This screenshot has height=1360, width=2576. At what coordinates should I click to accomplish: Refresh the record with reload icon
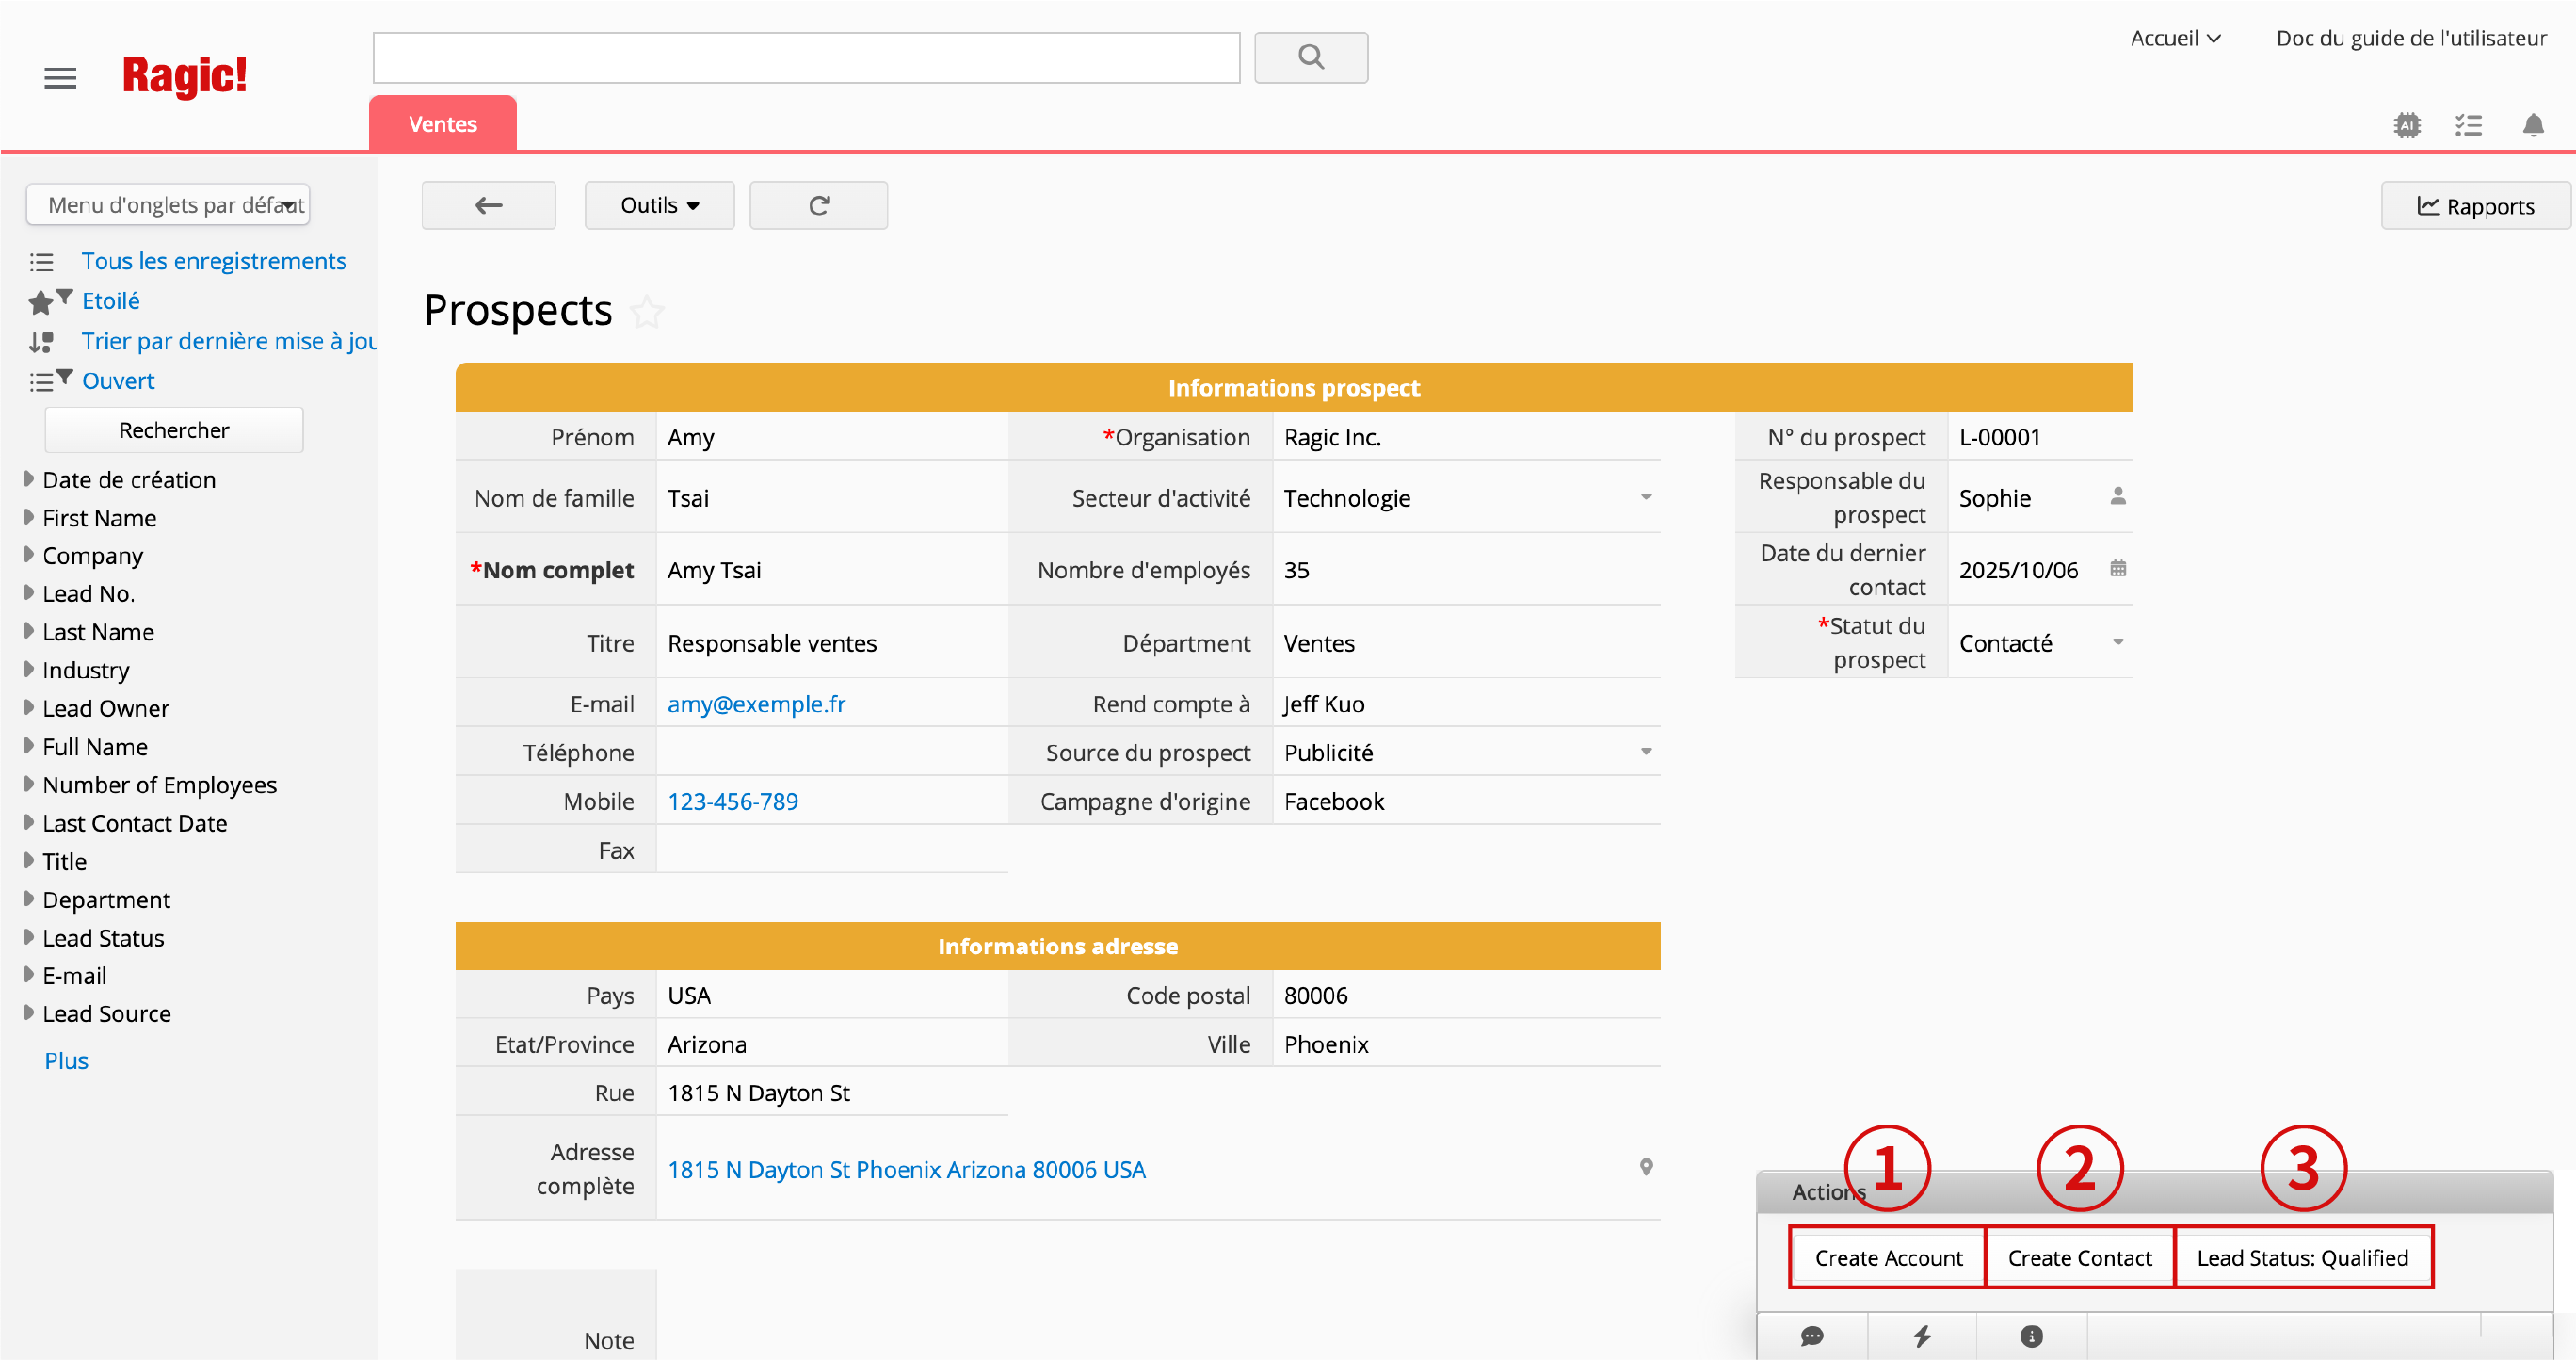point(818,205)
